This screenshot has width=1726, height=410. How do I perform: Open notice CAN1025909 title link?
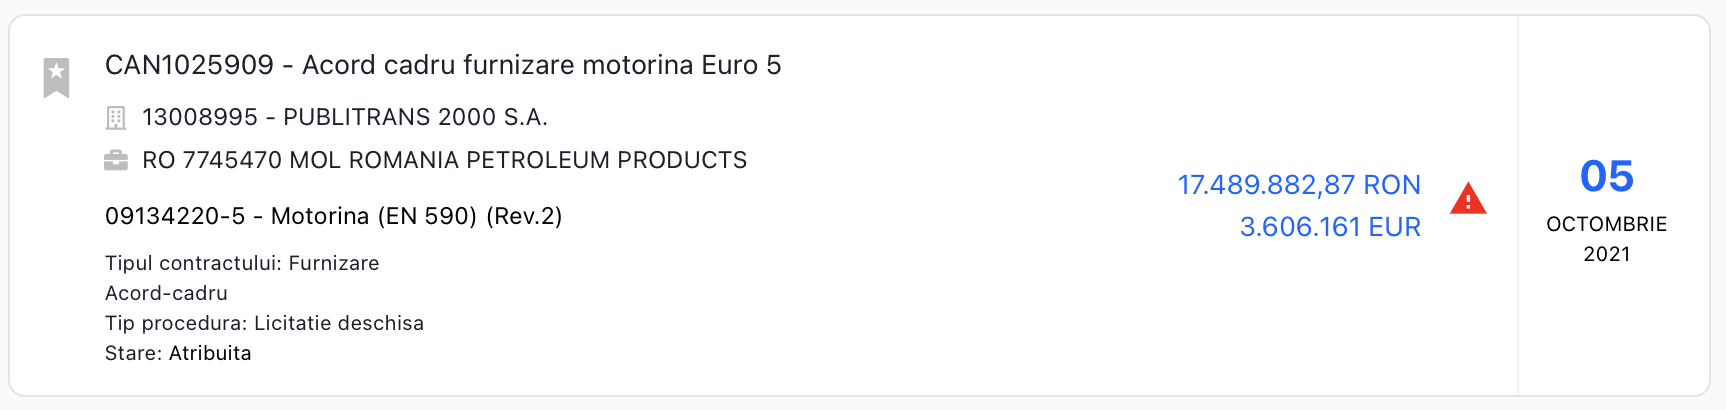point(443,65)
